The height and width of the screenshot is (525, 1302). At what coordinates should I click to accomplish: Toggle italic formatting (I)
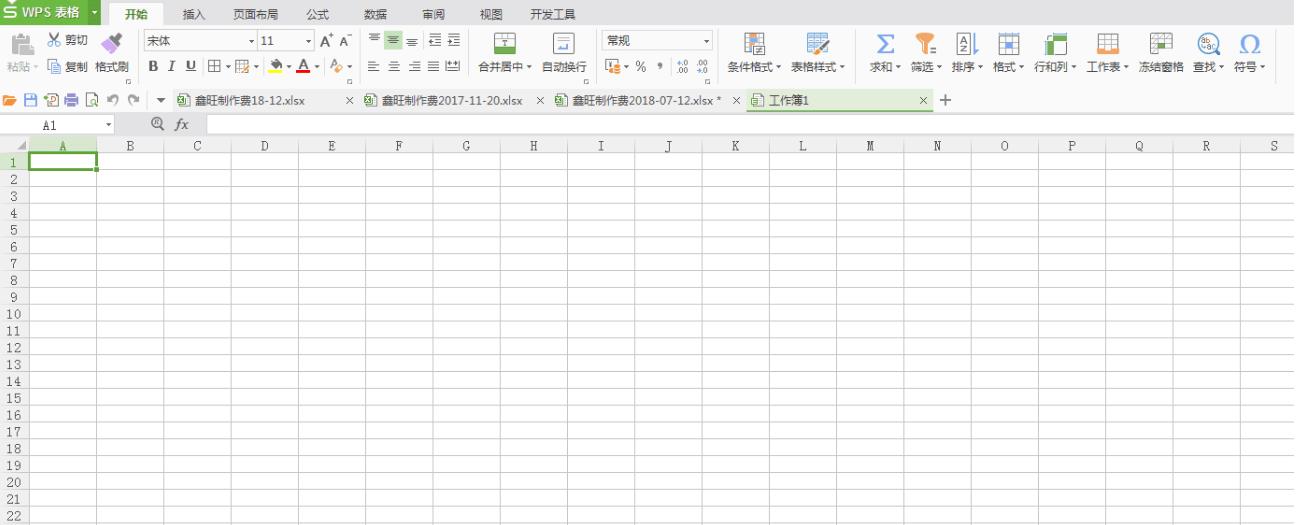[171, 66]
